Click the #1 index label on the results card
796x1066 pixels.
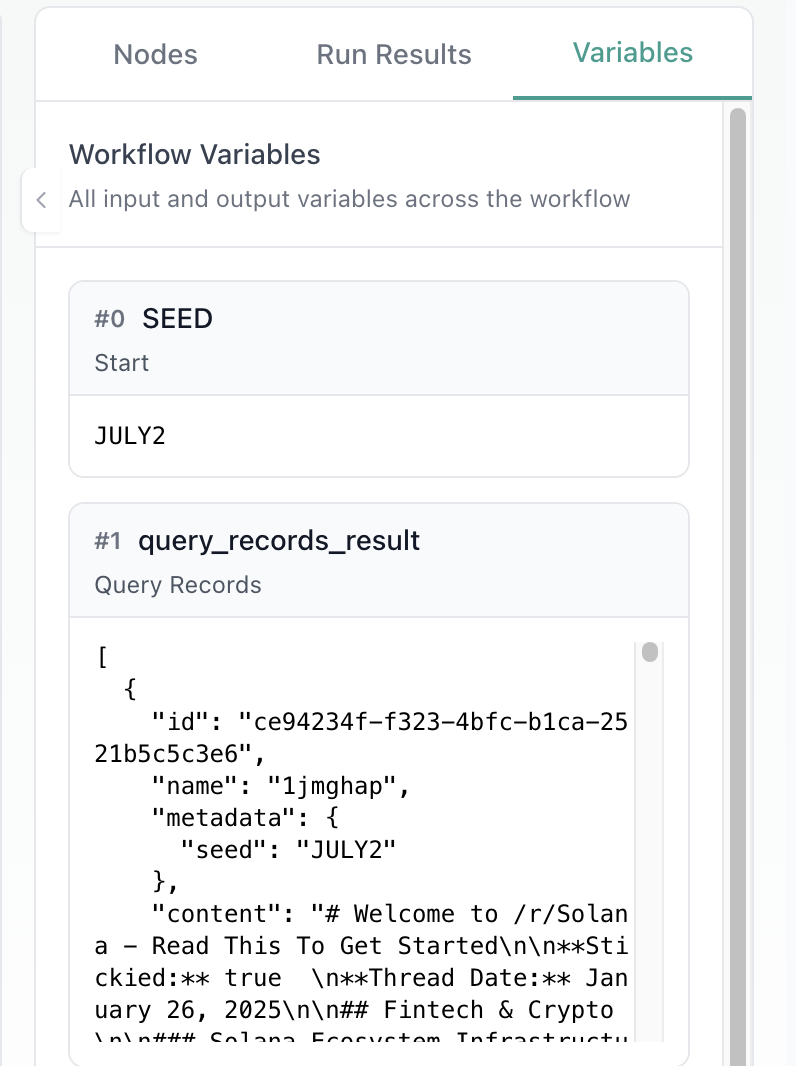[x=110, y=541]
